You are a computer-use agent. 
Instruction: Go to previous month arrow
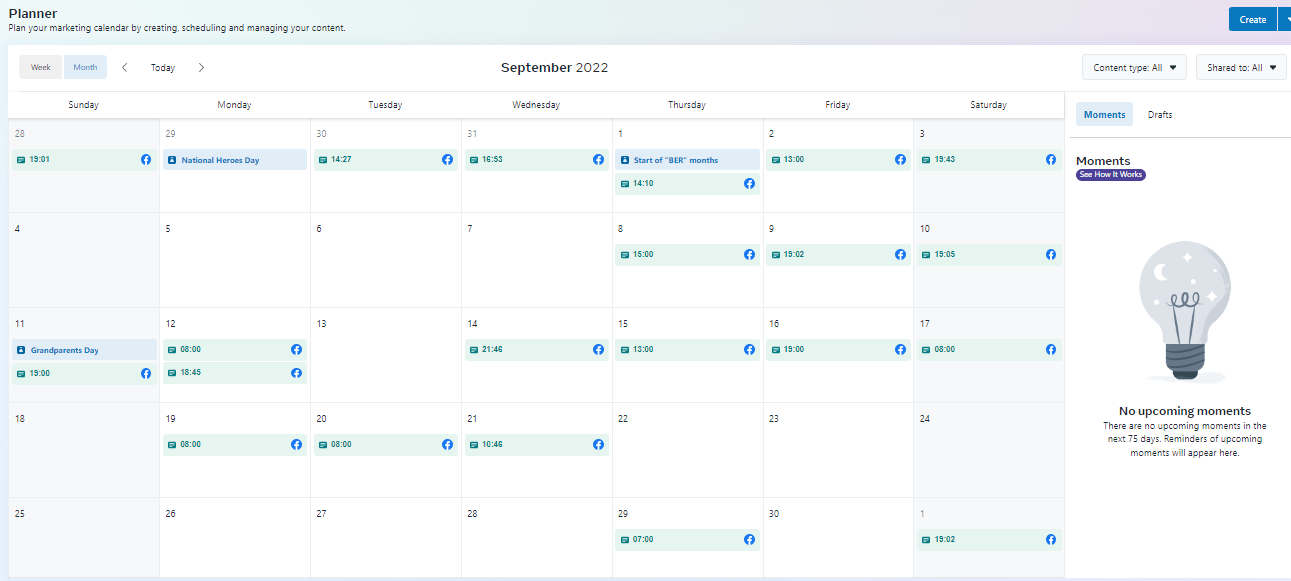tap(125, 67)
